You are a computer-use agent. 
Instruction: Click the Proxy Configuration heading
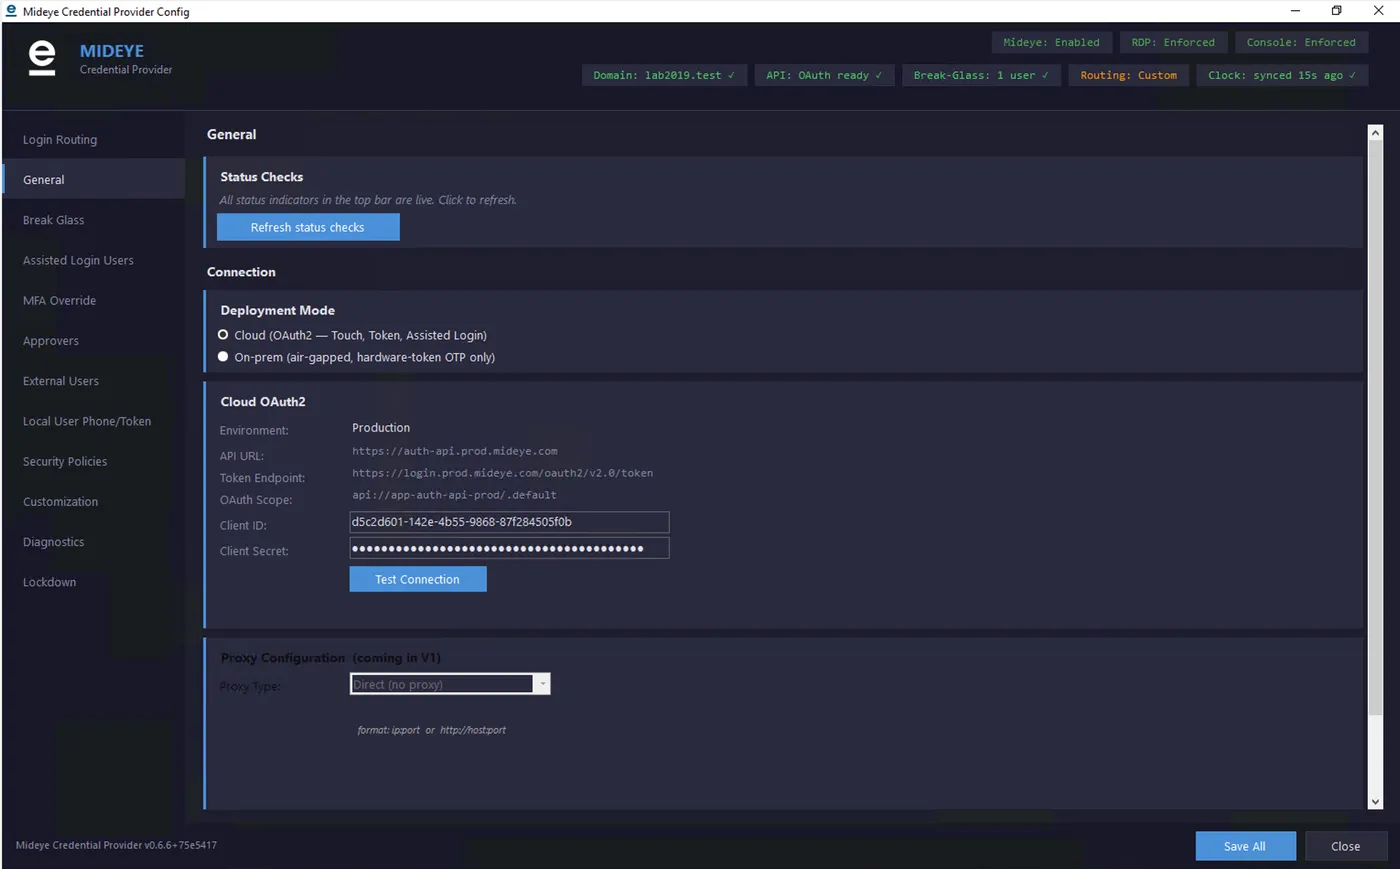point(330,658)
